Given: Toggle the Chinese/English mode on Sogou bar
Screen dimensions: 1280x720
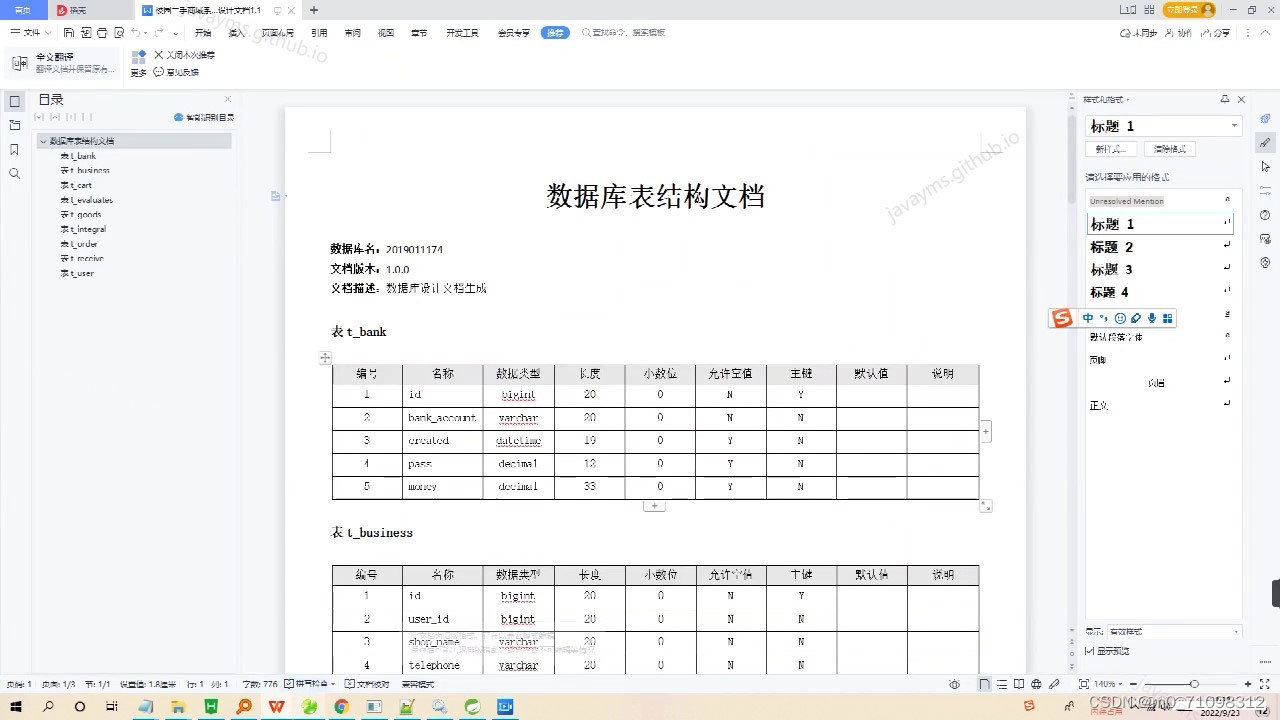Looking at the screenshot, I should (x=1088, y=318).
